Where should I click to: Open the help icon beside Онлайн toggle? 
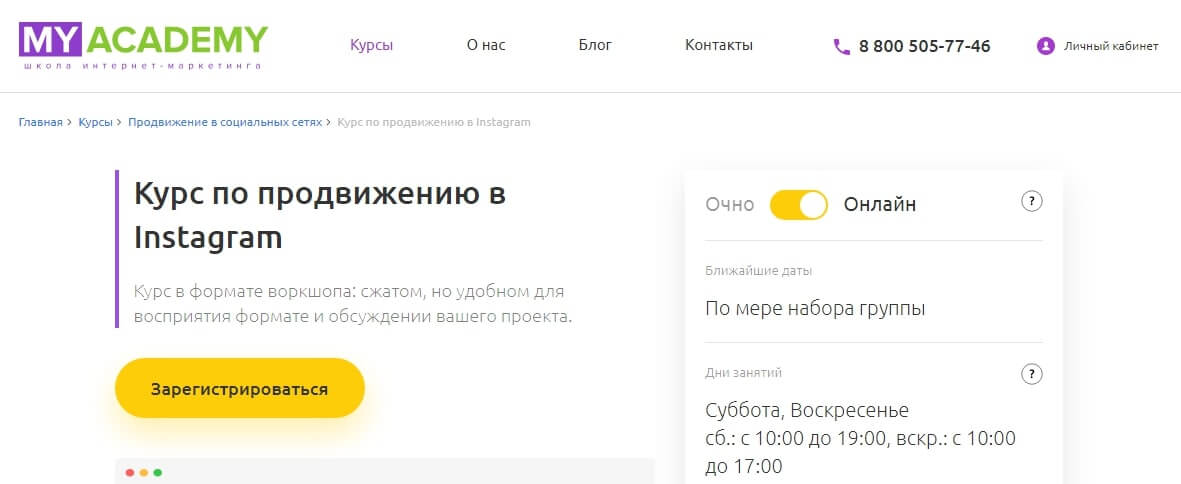(x=1032, y=202)
